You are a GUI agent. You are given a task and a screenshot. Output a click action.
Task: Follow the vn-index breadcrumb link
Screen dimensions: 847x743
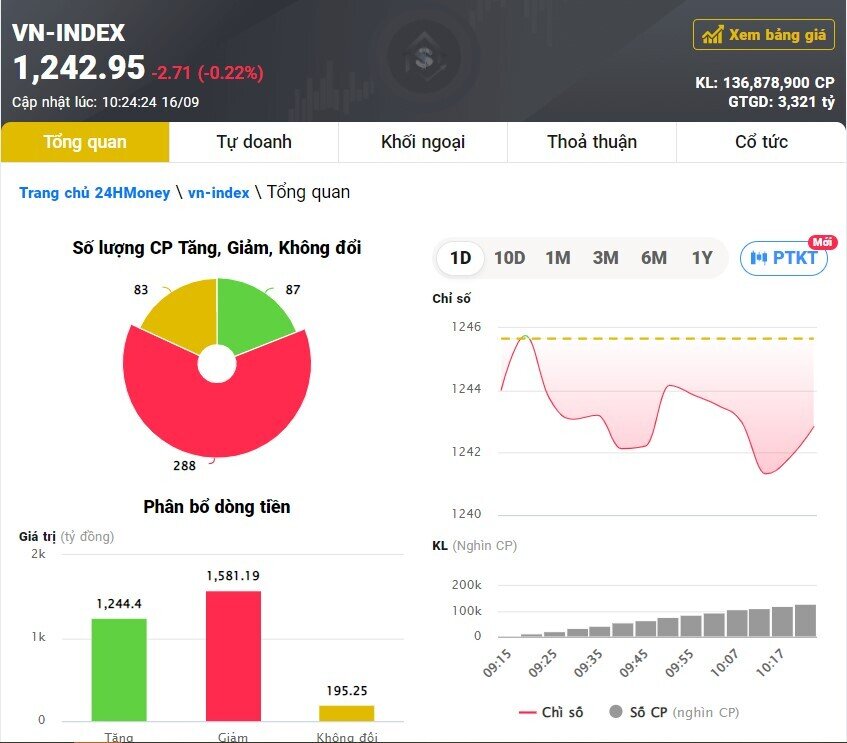click(x=218, y=193)
